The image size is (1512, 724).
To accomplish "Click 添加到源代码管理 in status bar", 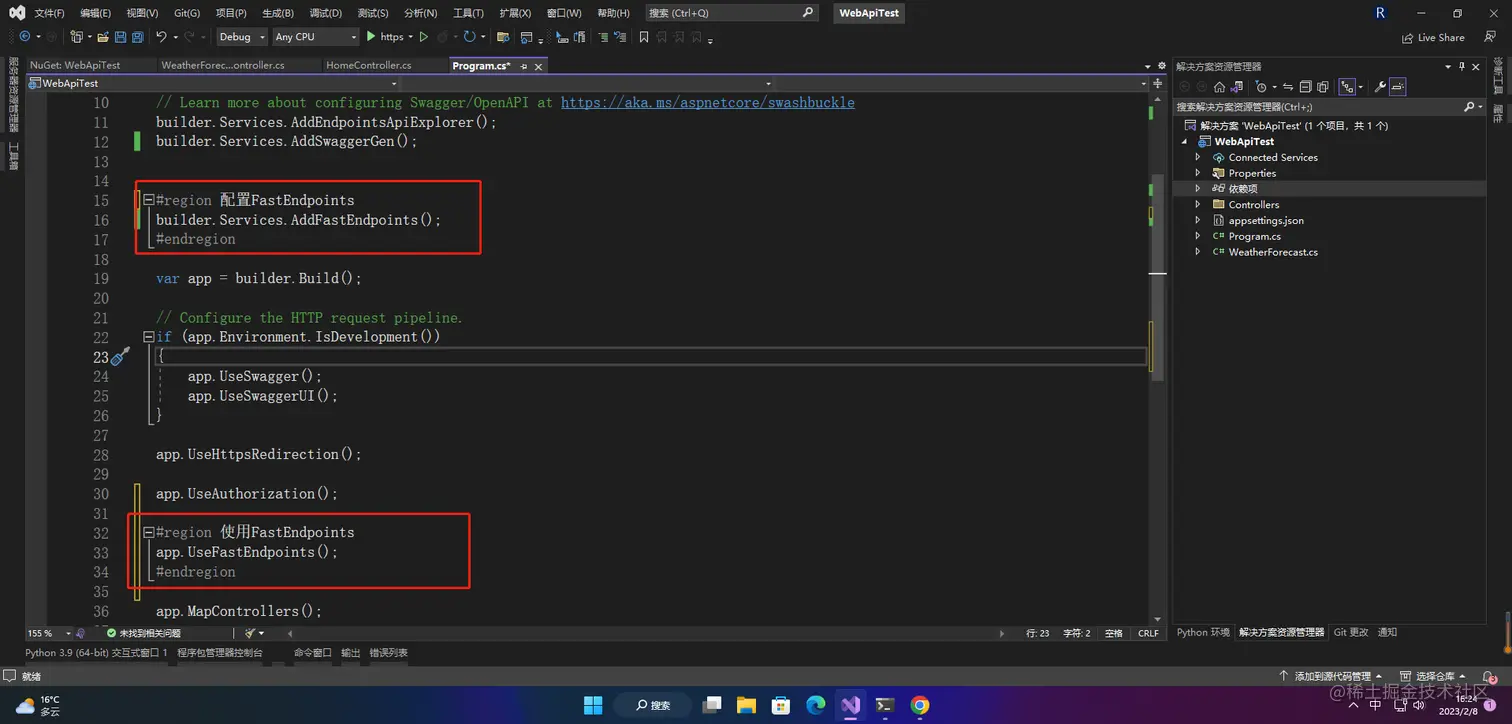I will pyautogui.click(x=1332, y=676).
